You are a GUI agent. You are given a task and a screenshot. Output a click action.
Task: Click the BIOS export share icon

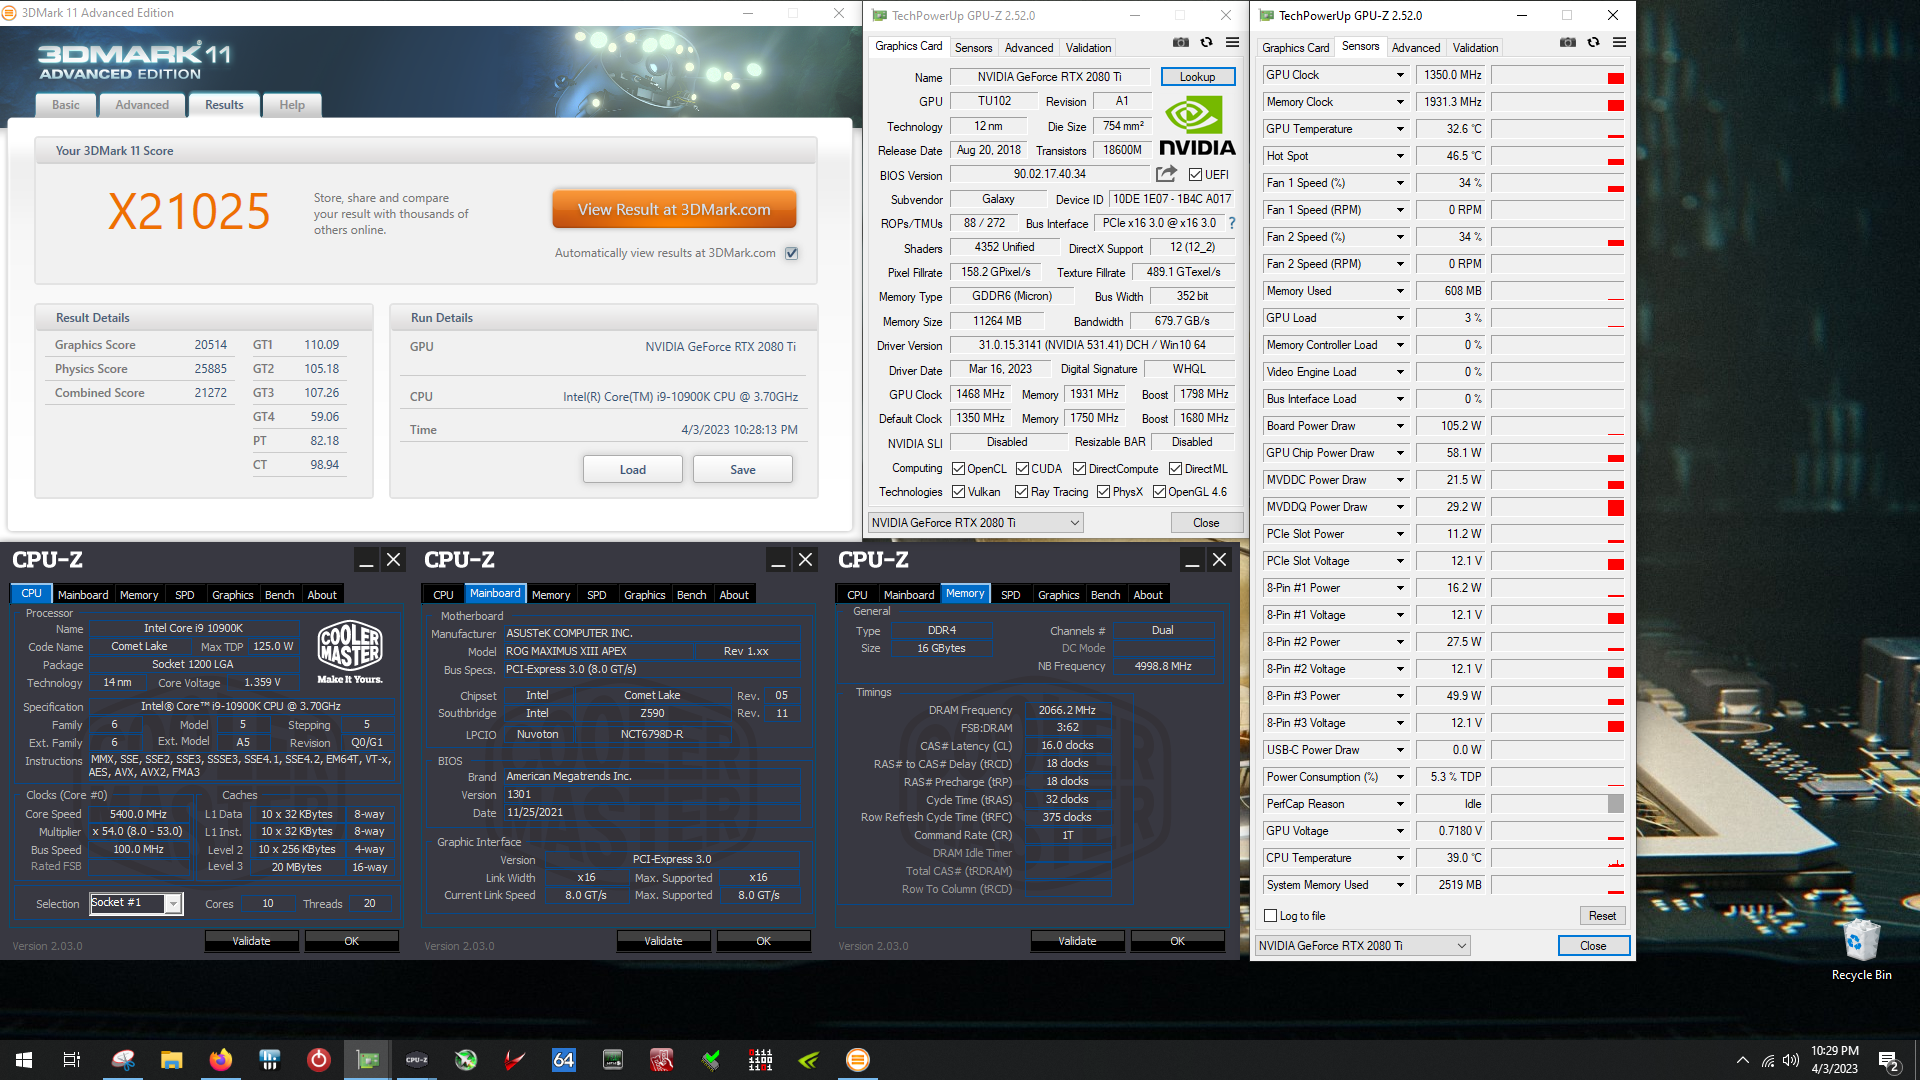tap(1166, 174)
